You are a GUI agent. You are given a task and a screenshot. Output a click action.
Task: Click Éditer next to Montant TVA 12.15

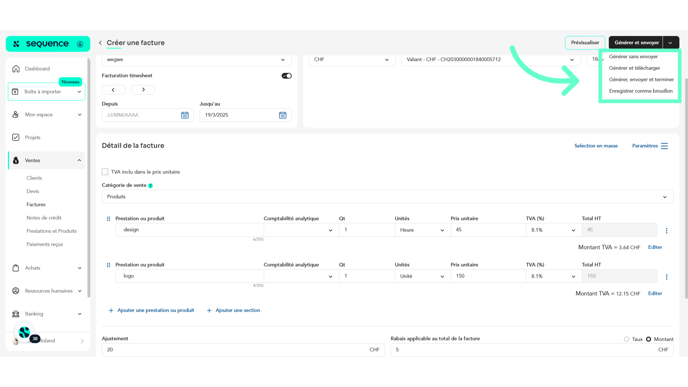coord(655,293)
